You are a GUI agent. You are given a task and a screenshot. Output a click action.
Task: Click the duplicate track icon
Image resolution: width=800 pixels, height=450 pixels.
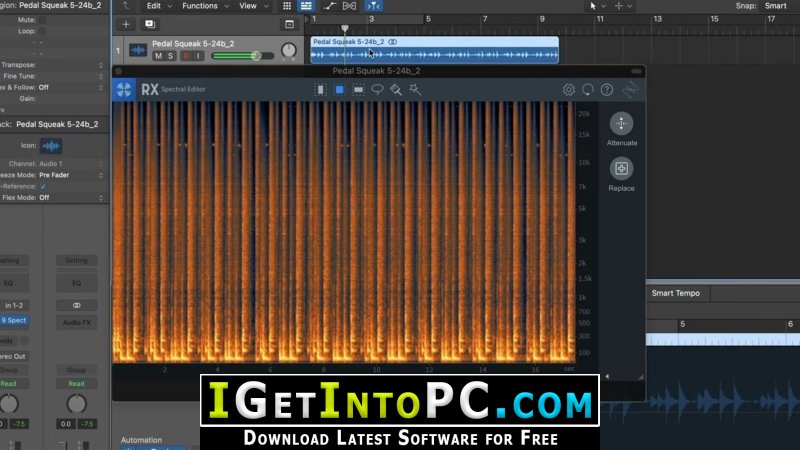click(150, 24)
